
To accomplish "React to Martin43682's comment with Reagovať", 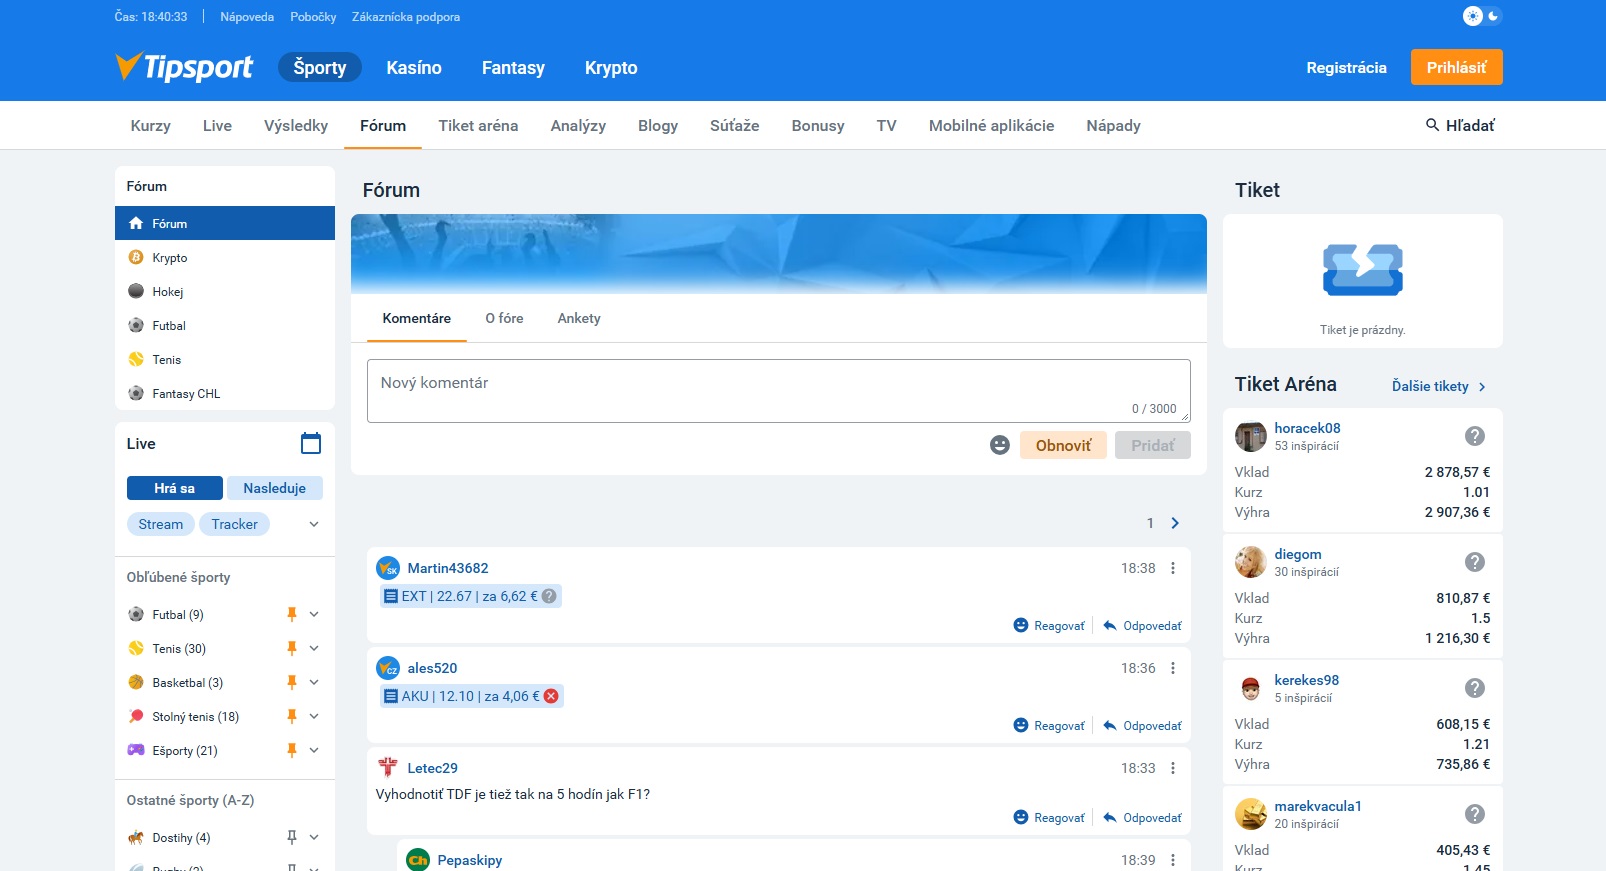I will pyautogui.click(x=1049, y=625).
